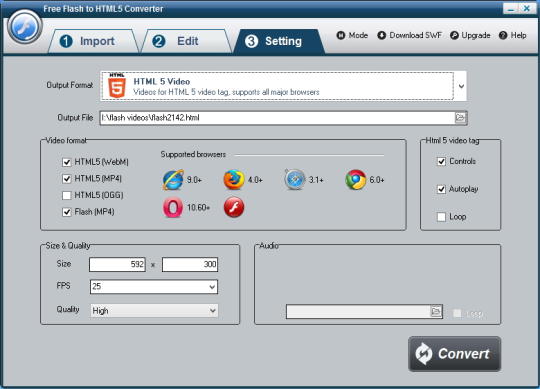Click the Help question mark icon
This screenshot has height=389, width=540.
coord(503,35)
